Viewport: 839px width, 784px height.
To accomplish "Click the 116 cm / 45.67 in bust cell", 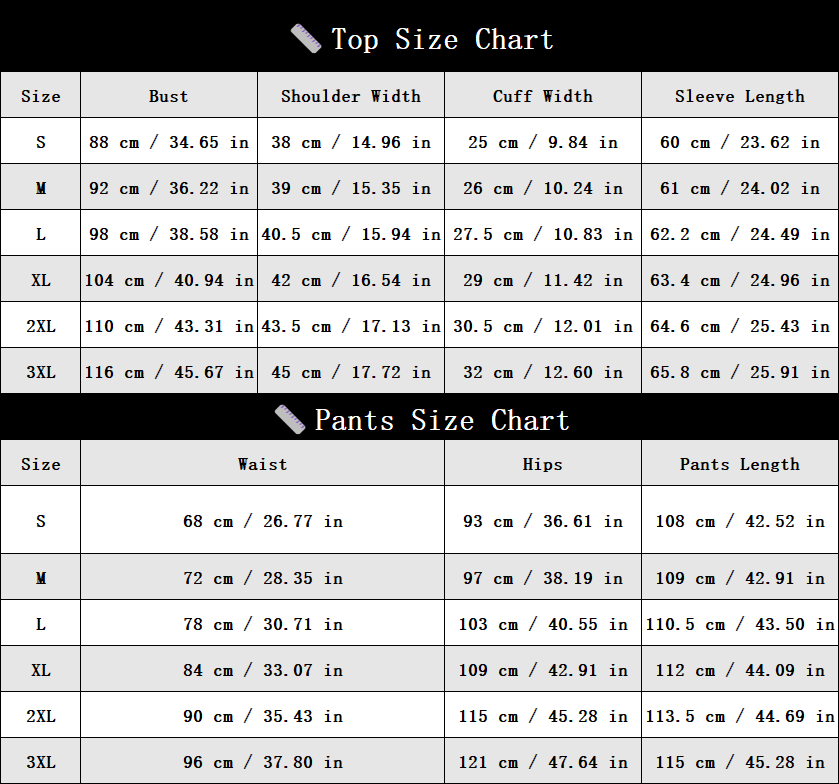I will (x=169, y=372).
